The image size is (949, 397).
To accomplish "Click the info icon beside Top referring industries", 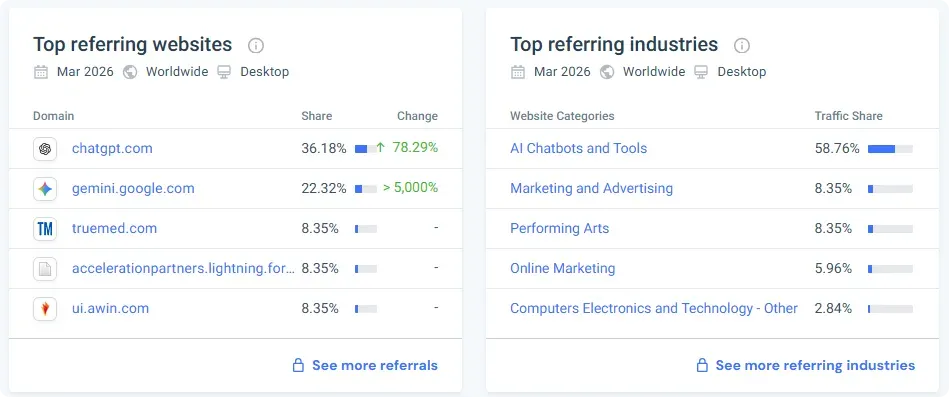I will pyautogui.click(x=741, y=45).
